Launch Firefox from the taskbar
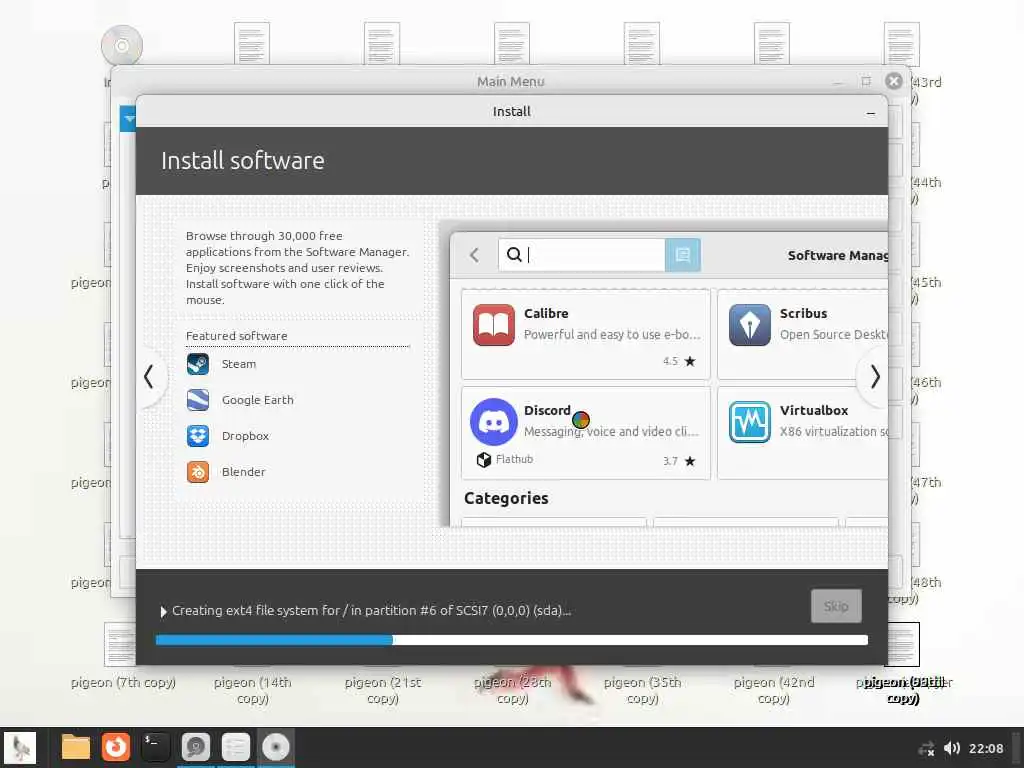The width and height of the screenshot is (1024, 768). click(116, 747)
